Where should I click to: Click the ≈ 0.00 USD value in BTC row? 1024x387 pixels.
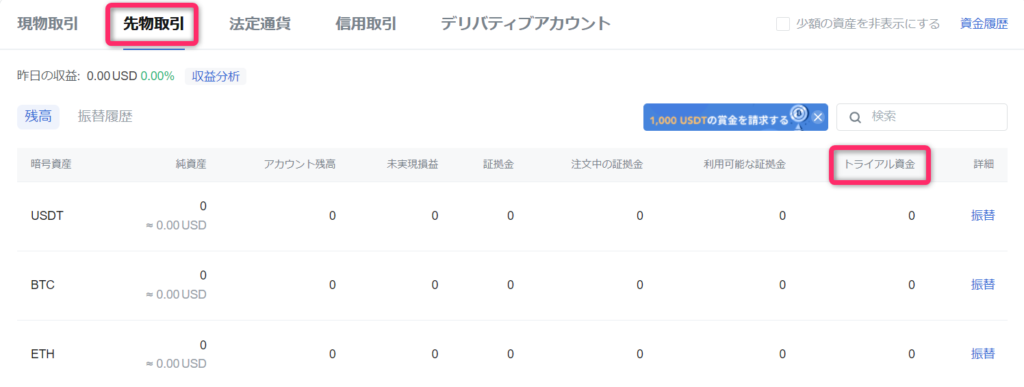[x=176, y=295]
